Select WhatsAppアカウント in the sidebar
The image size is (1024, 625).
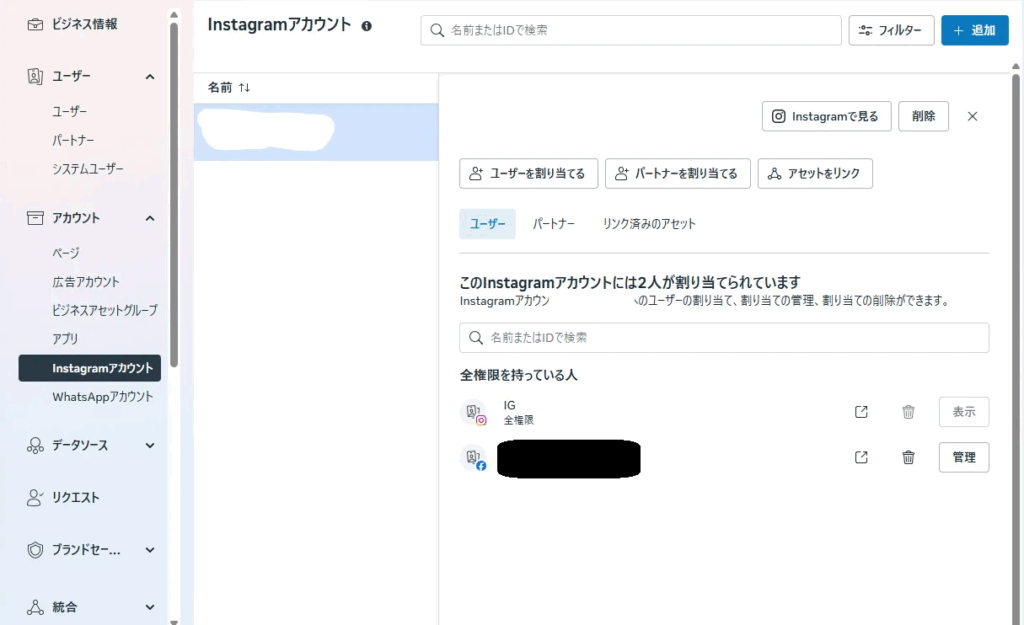(x=102, y=397)
